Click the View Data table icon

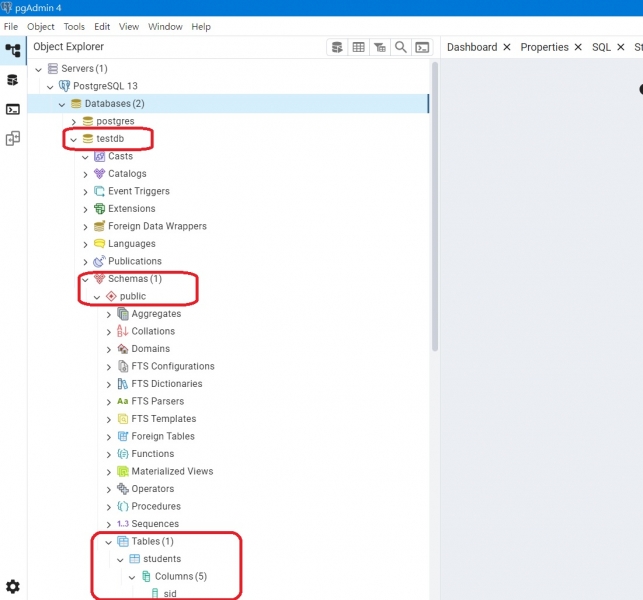tap(358, 47)
